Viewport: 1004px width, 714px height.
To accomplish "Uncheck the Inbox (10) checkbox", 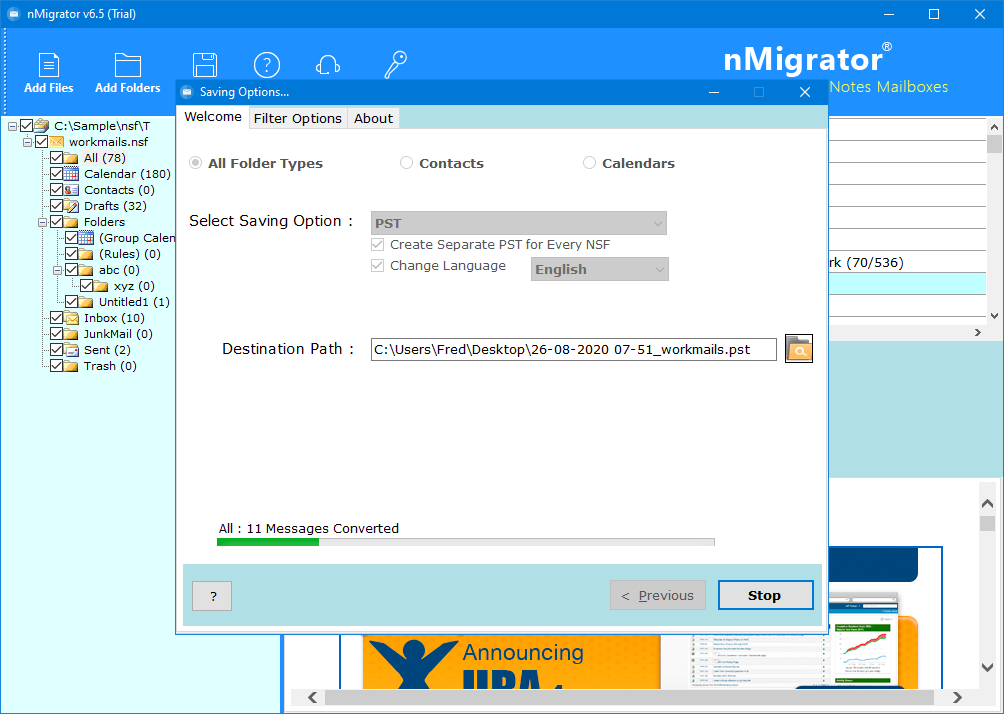I will (56, 318).
